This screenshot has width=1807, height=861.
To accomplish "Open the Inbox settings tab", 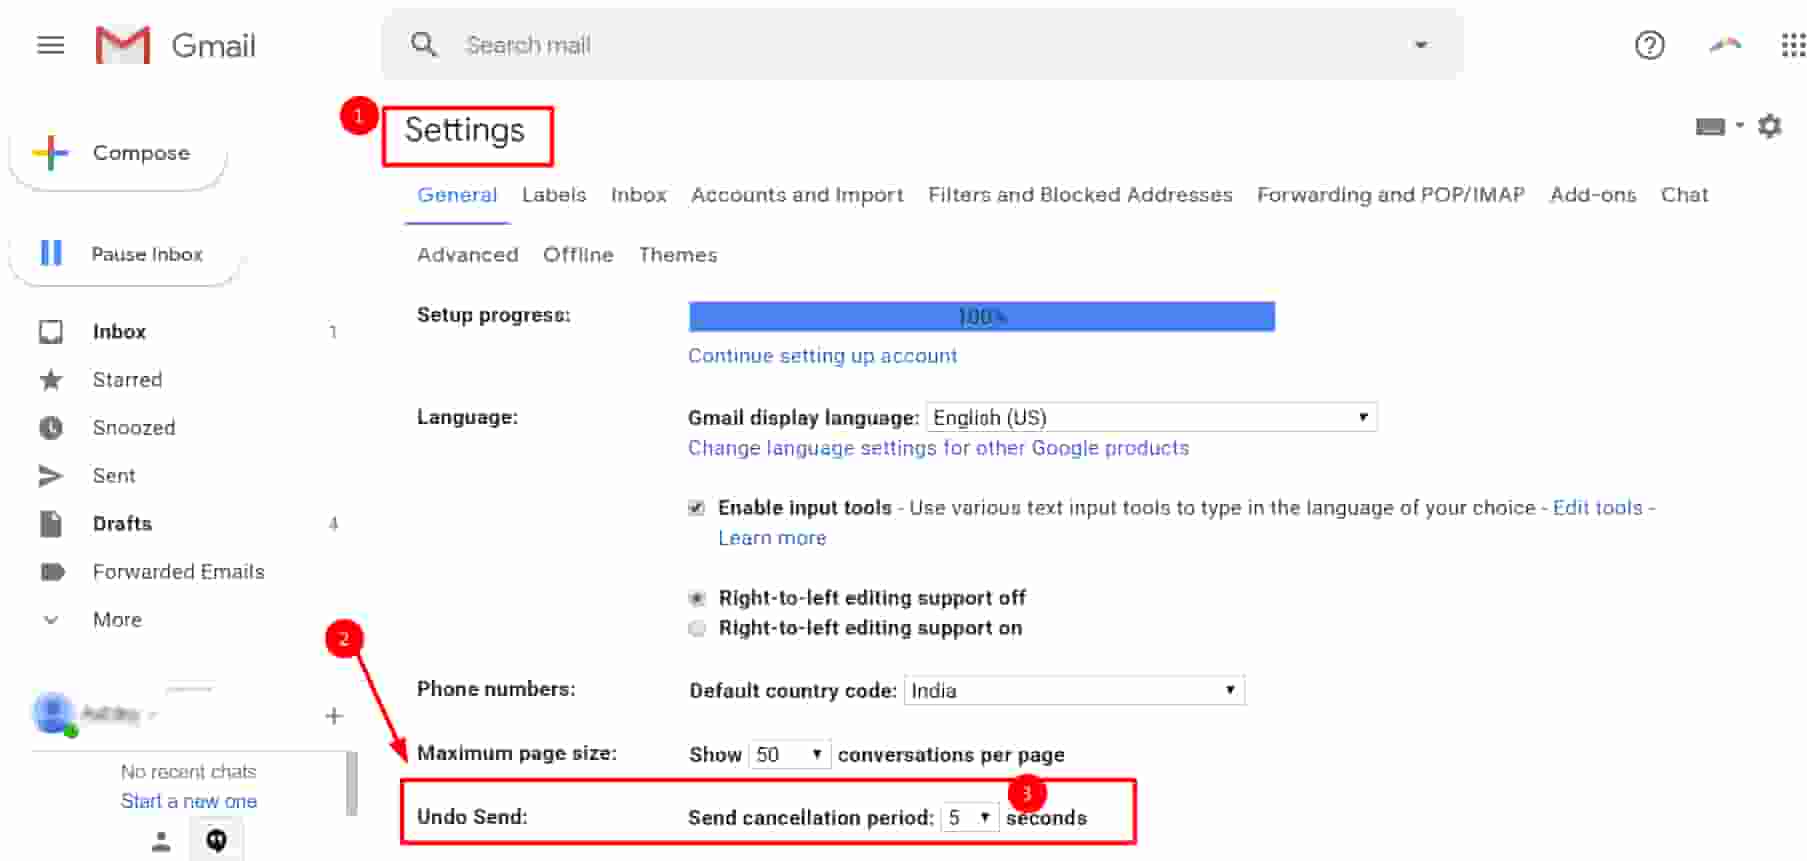I will click(639, 195).
